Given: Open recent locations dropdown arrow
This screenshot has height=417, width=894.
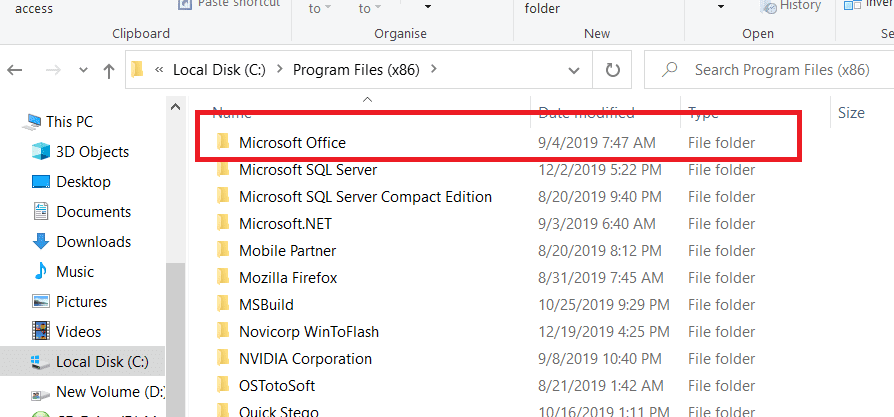Looking at the screenshot, I should tap(83, 70).
